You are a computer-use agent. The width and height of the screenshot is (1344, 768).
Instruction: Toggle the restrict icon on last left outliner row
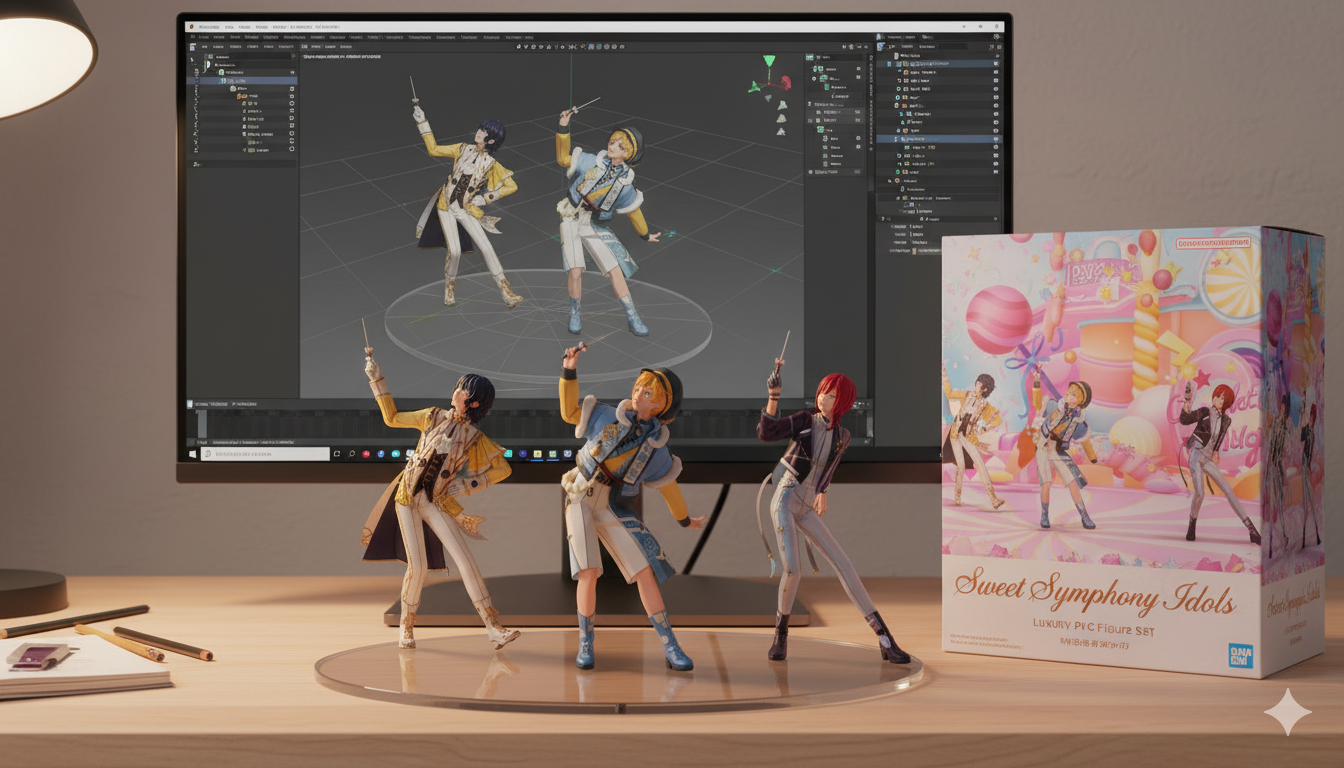[x=291, y=150]
